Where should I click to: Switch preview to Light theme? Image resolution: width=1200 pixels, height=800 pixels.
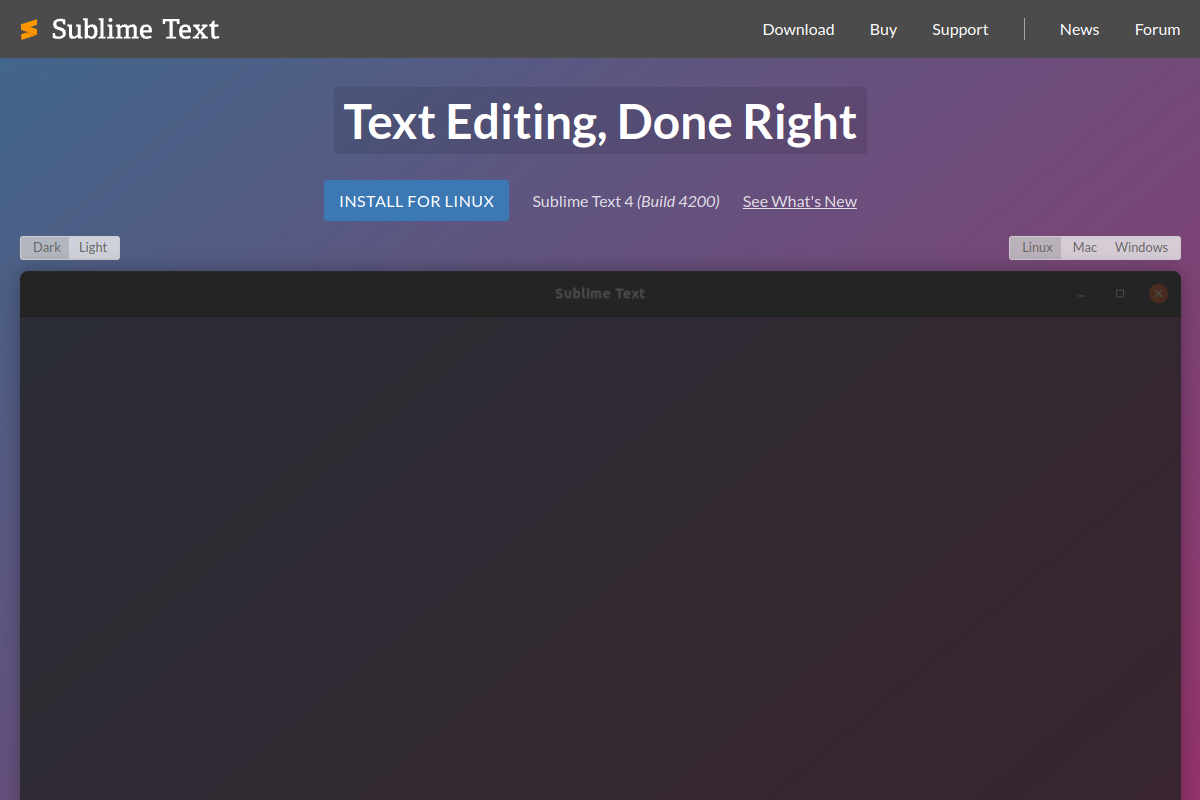93,248
